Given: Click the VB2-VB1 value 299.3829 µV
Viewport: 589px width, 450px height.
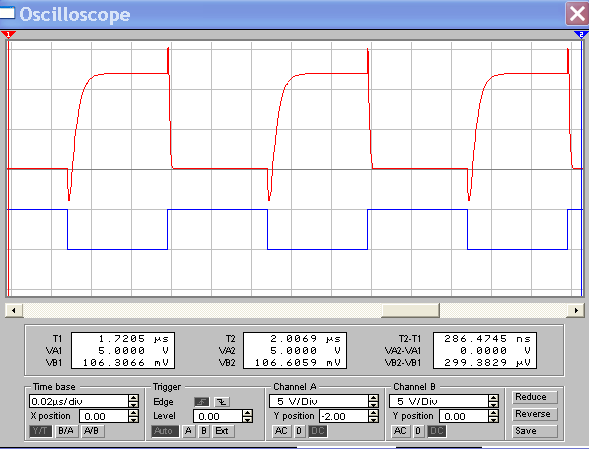Looking at the screenshot, I should [488, 363].
